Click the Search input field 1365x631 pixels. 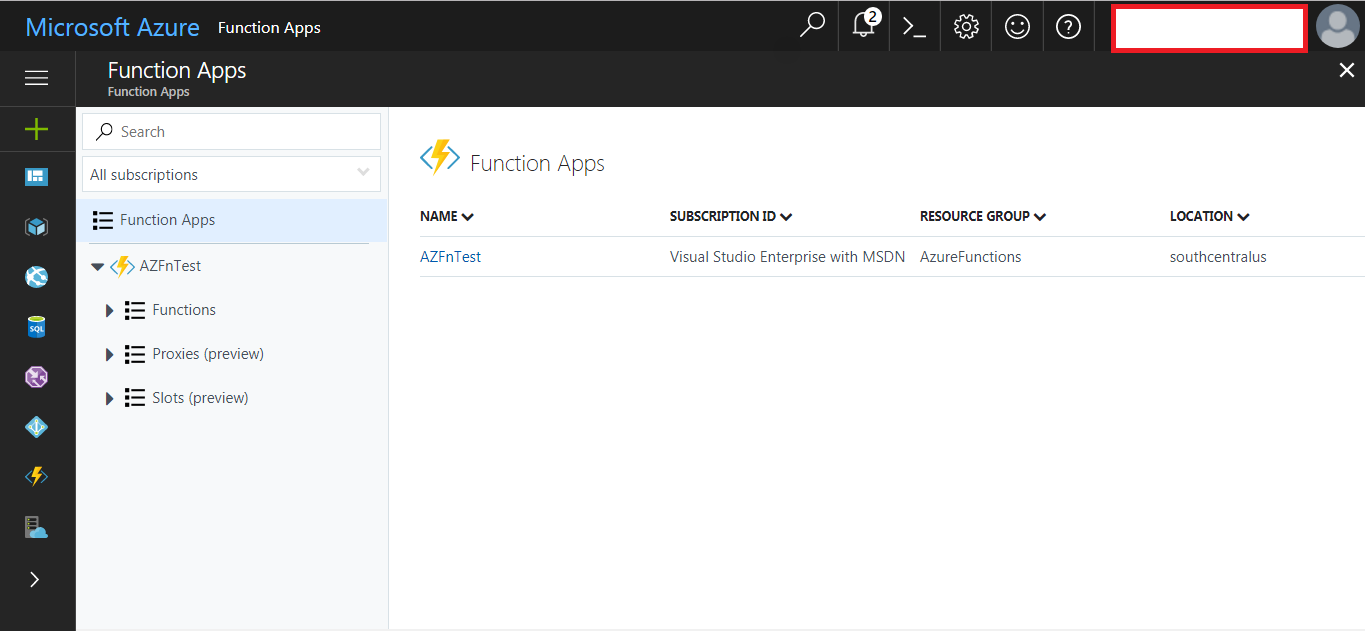click(231, 132)
